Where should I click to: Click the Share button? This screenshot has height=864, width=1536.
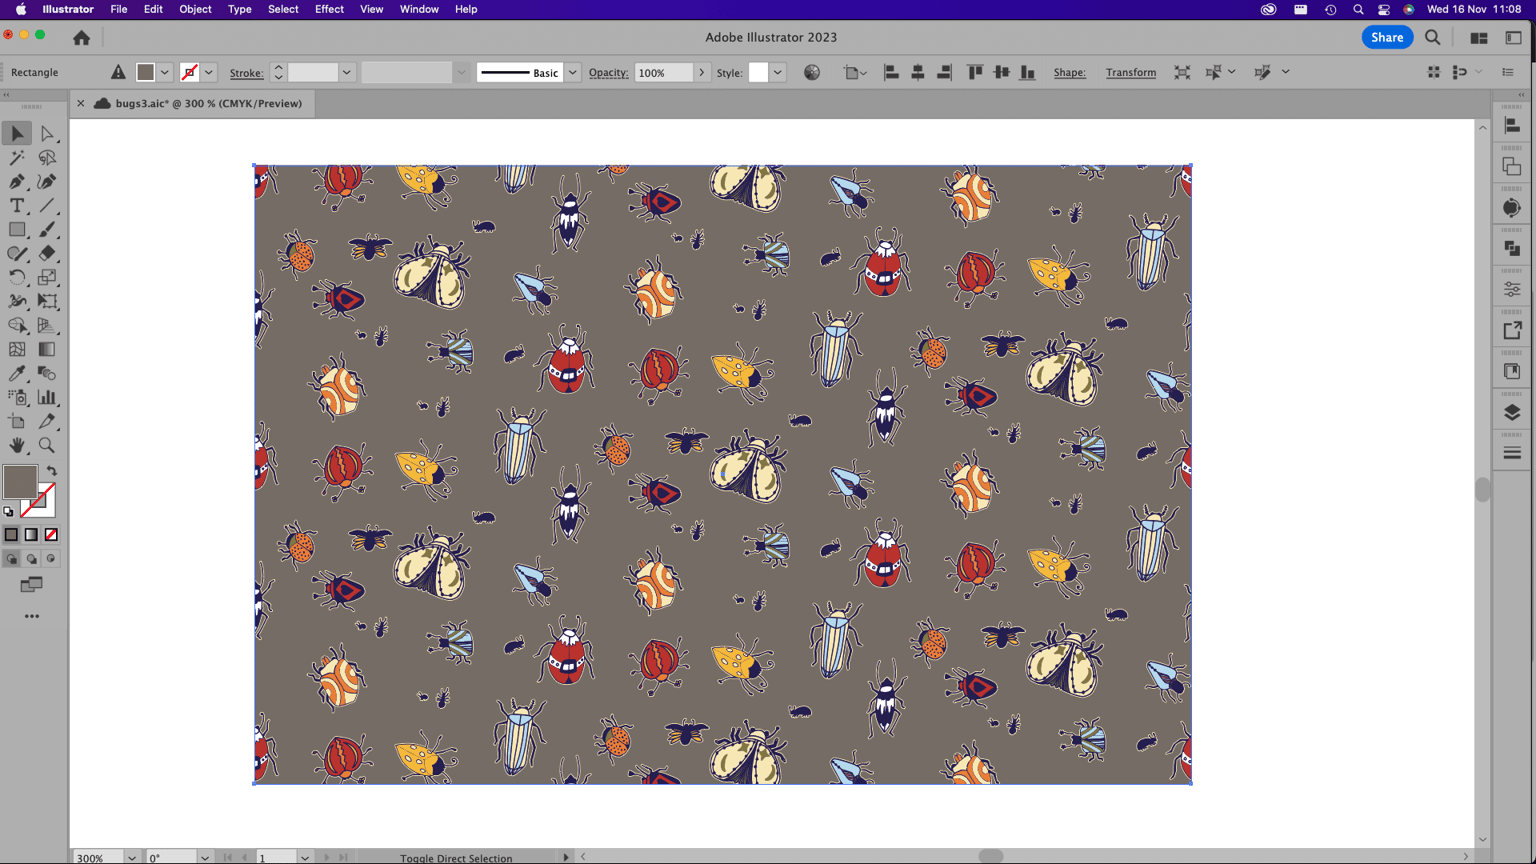coord(1387,37)
